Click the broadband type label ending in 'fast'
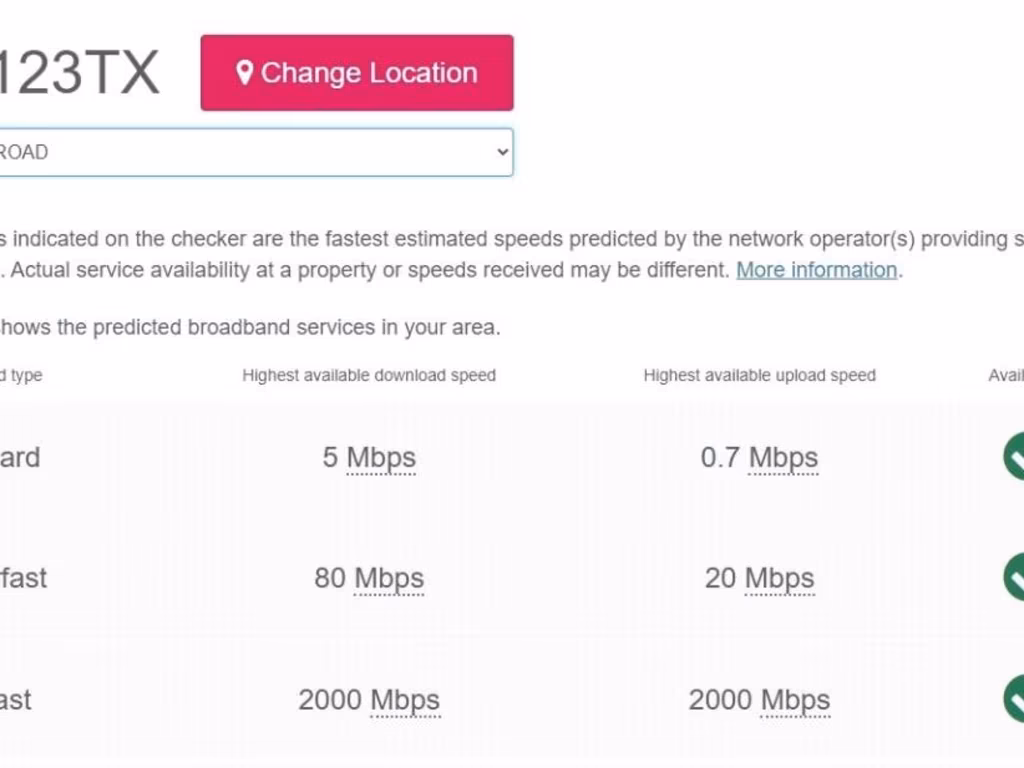 (x=22, y=578)
